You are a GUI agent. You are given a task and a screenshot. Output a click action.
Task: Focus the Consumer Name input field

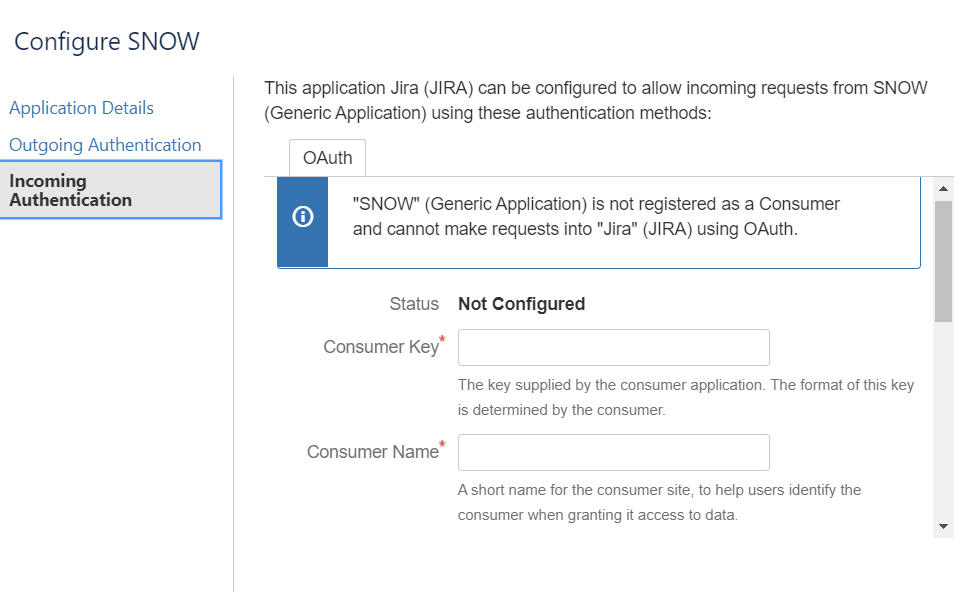pos(614,452)
